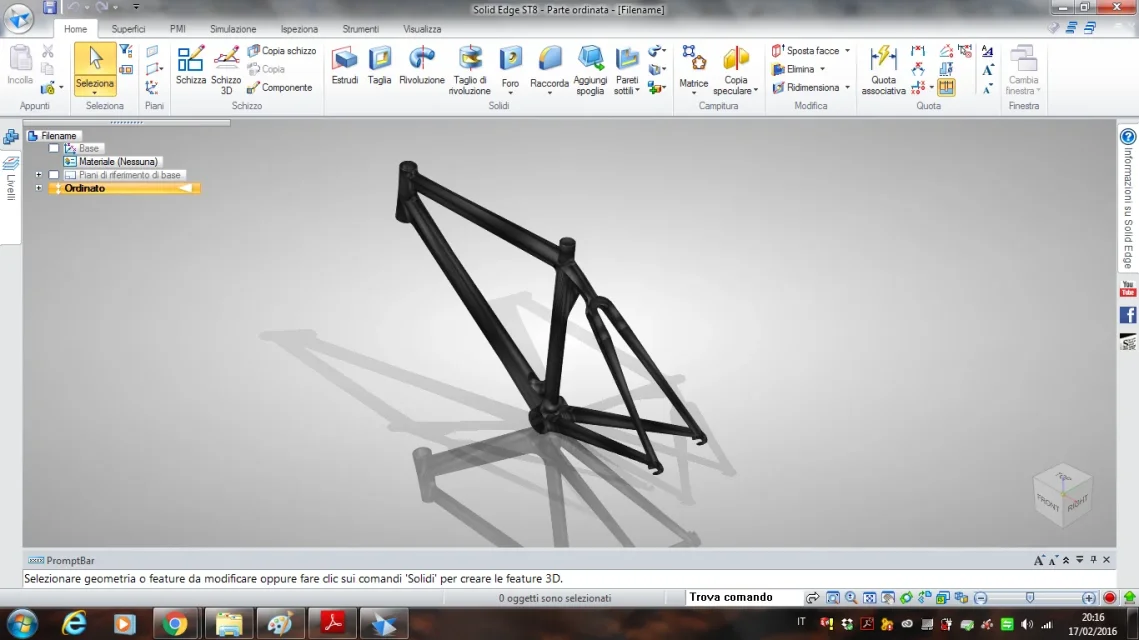Viewport: 1139px width, 640px height.
Task: Select the Estrudi extrude tool
Action: tap(344, 66)
